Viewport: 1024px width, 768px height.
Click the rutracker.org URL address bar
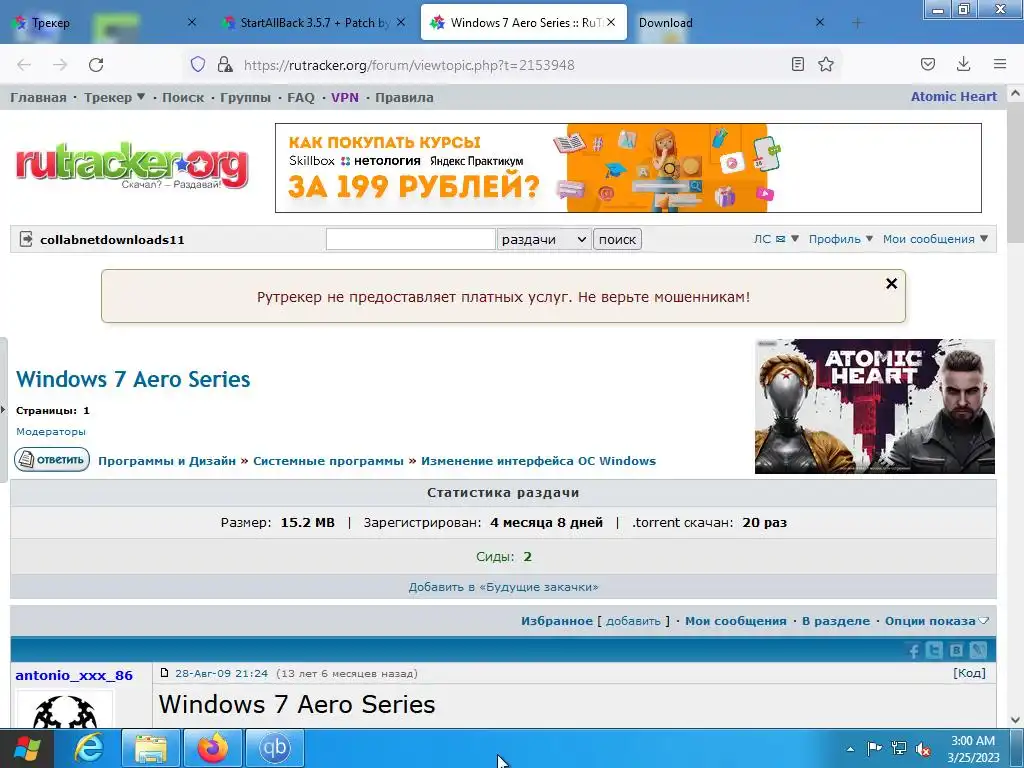click(x=509, y=65)
